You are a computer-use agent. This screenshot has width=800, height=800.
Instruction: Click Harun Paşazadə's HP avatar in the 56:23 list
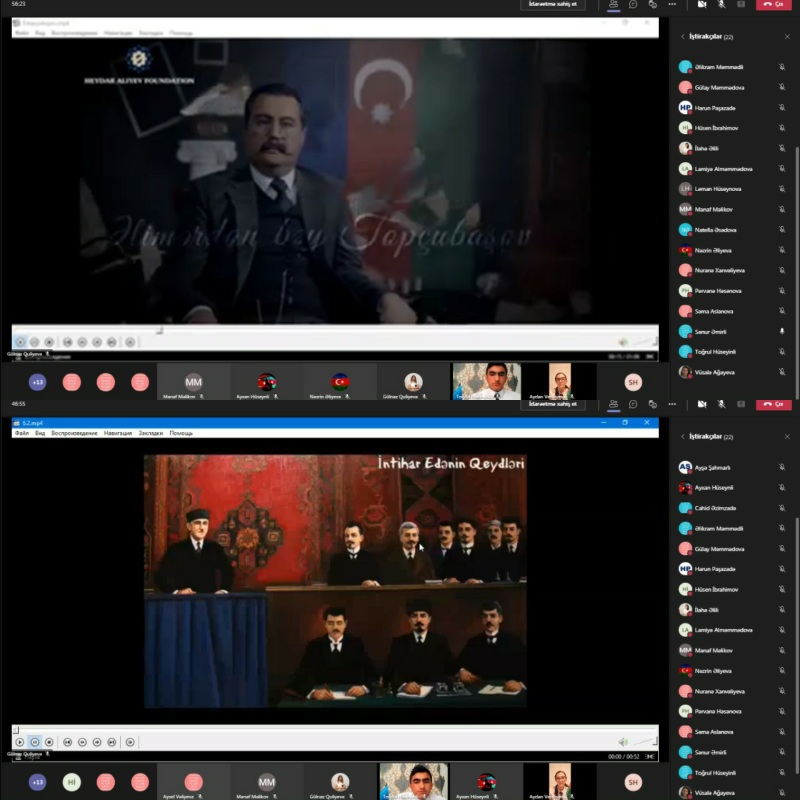[x=685, y=108]
